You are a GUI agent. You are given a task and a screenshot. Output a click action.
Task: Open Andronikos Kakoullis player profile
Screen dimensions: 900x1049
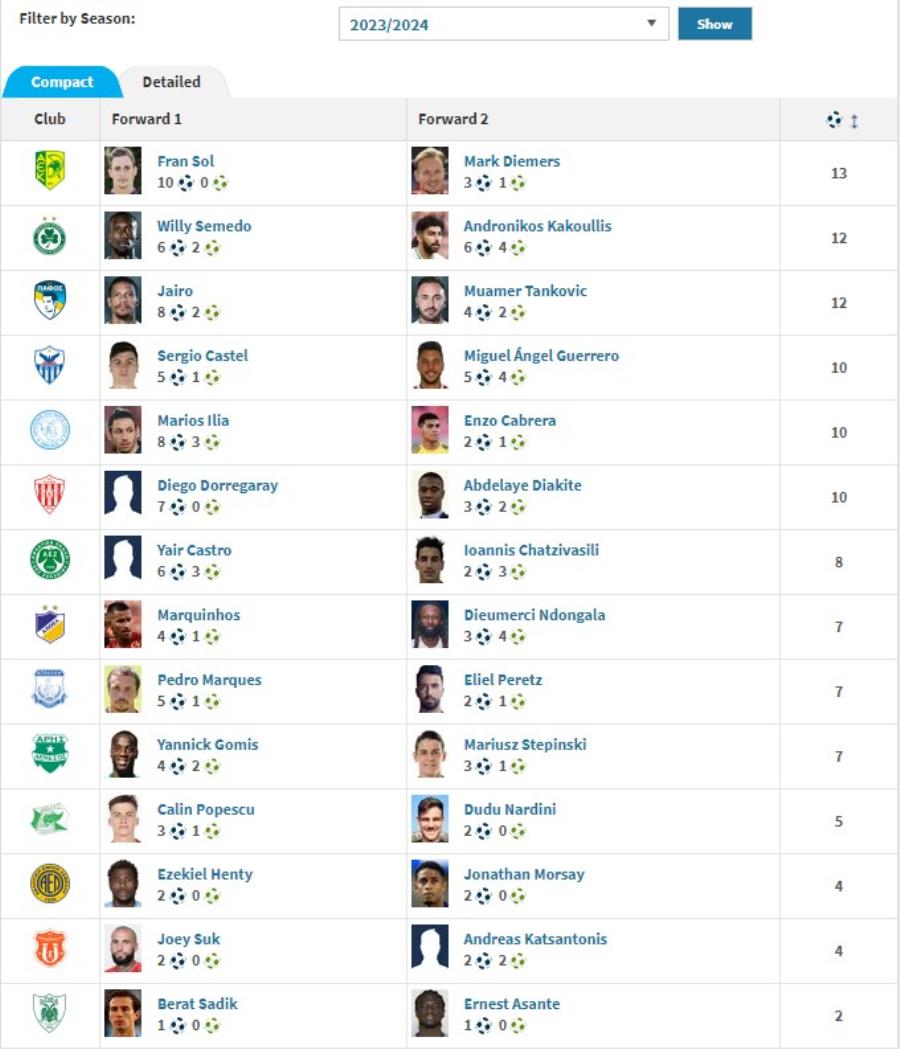(537, 226)
